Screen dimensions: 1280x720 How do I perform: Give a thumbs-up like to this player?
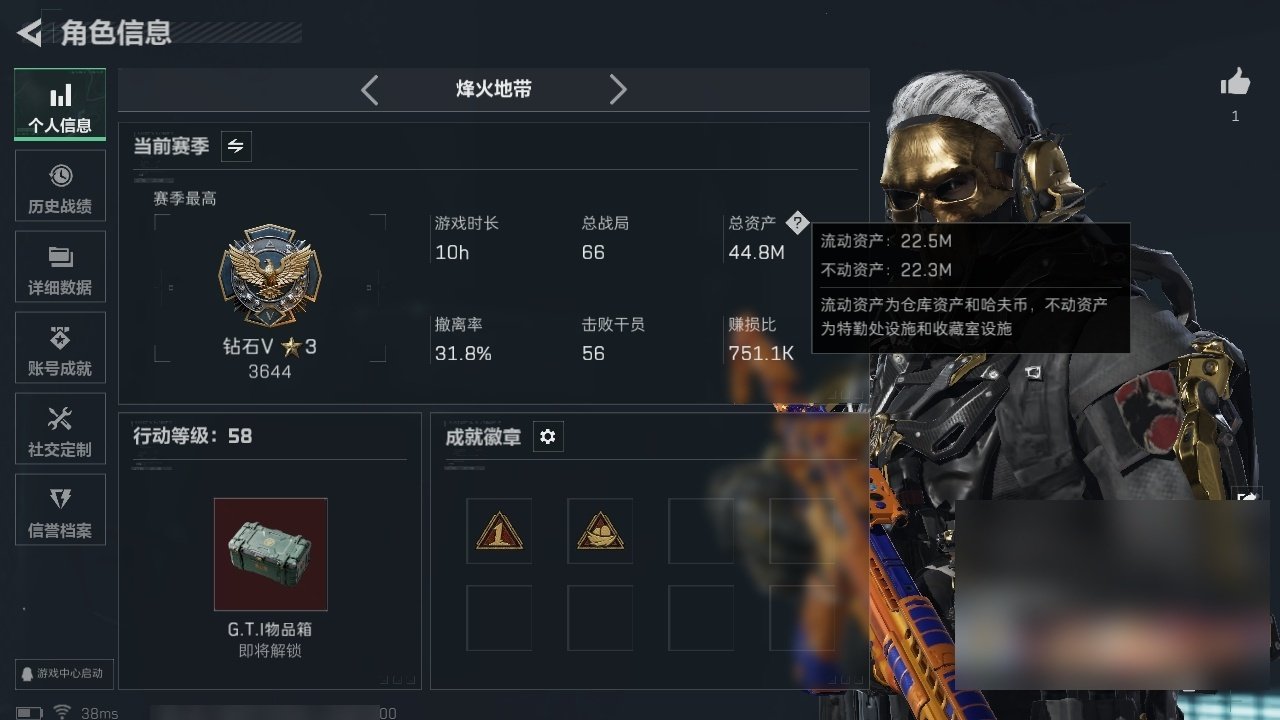1235,83
